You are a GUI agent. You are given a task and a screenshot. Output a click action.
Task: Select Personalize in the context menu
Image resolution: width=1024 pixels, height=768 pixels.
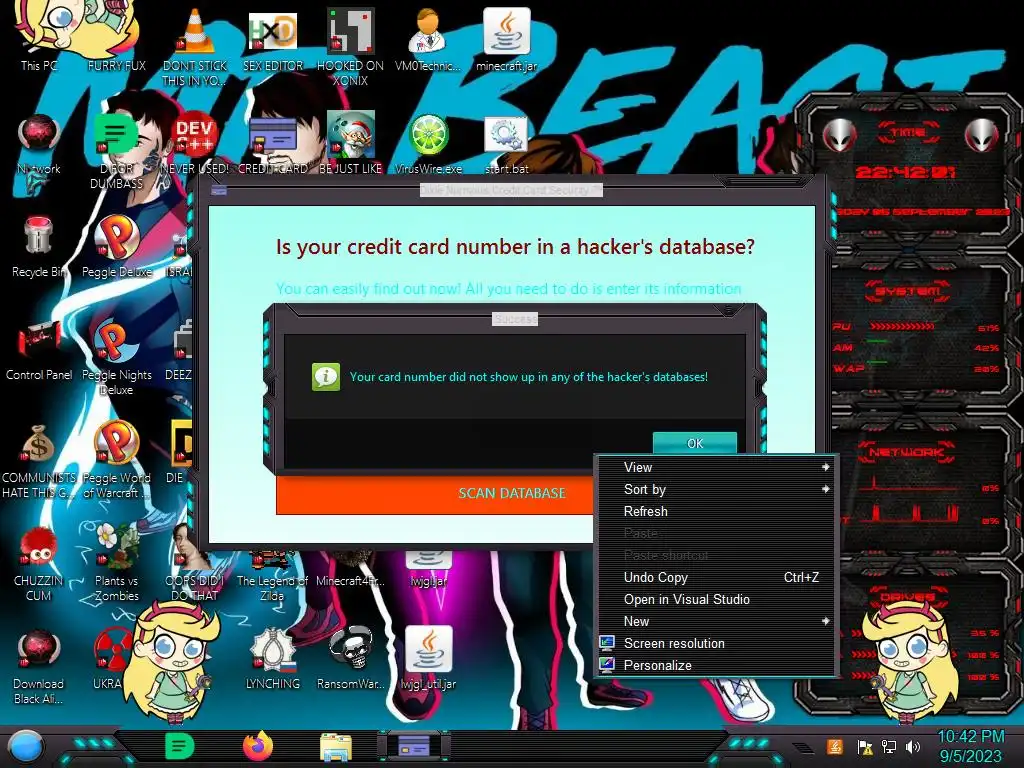pyautogui.click(x=716, y=665)
